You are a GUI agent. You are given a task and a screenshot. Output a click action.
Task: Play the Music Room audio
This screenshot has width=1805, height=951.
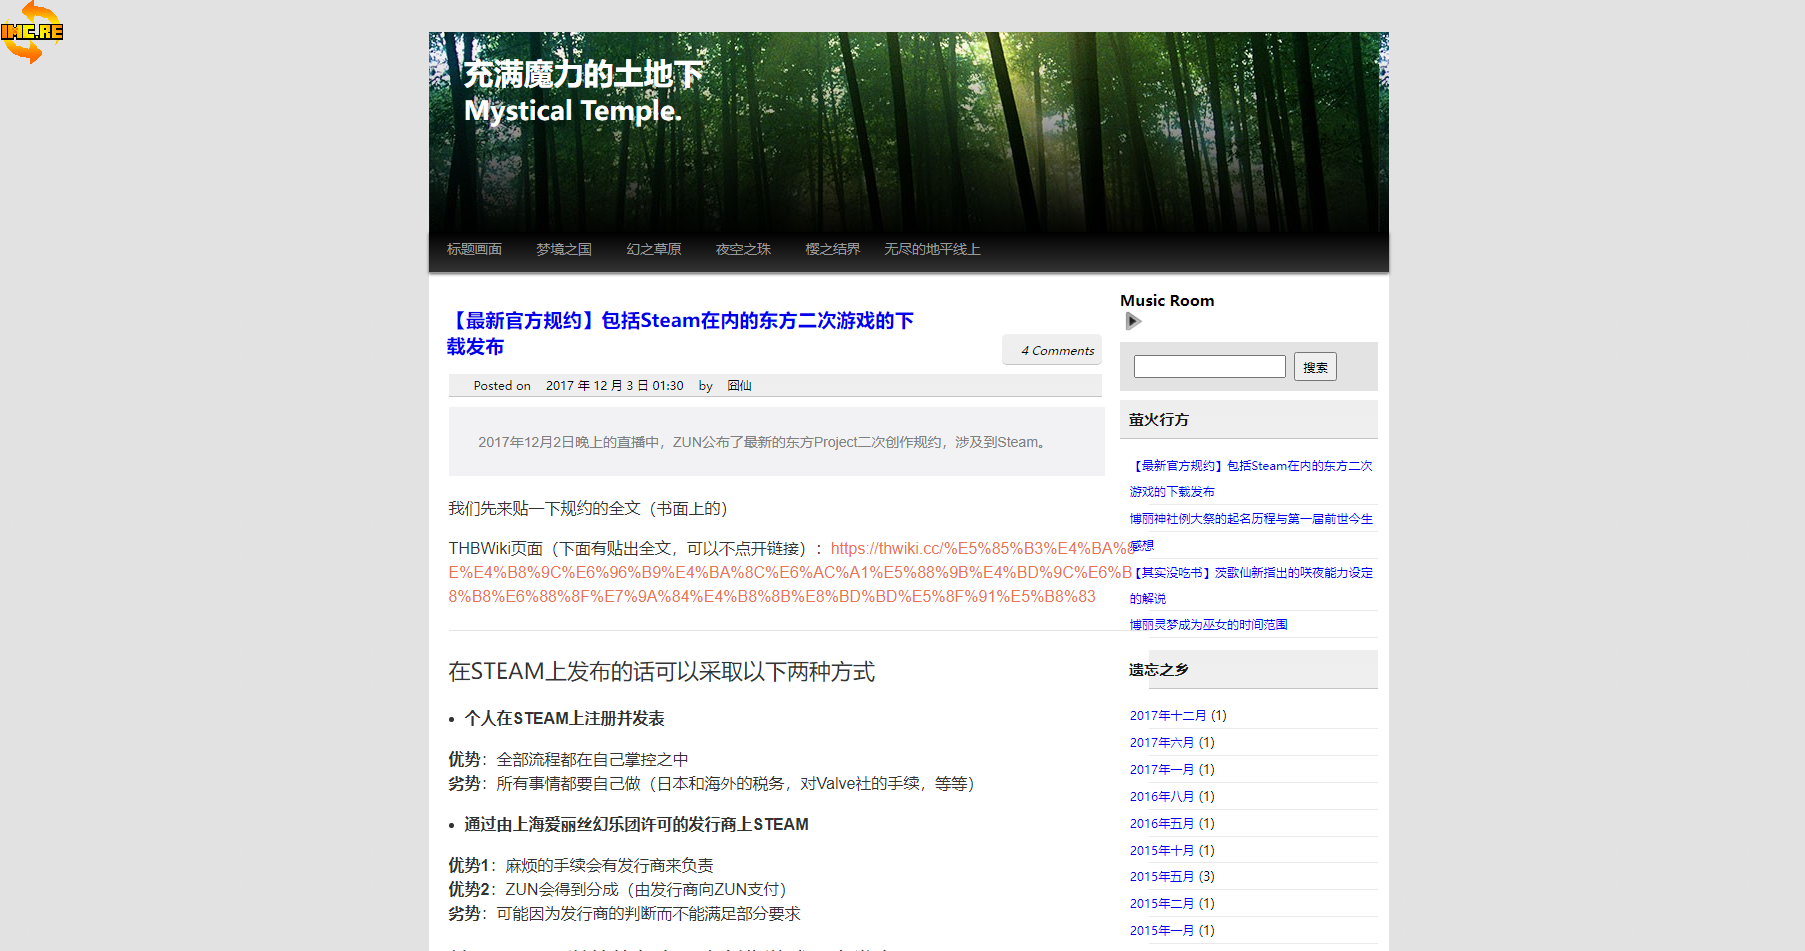[1133, 321]
